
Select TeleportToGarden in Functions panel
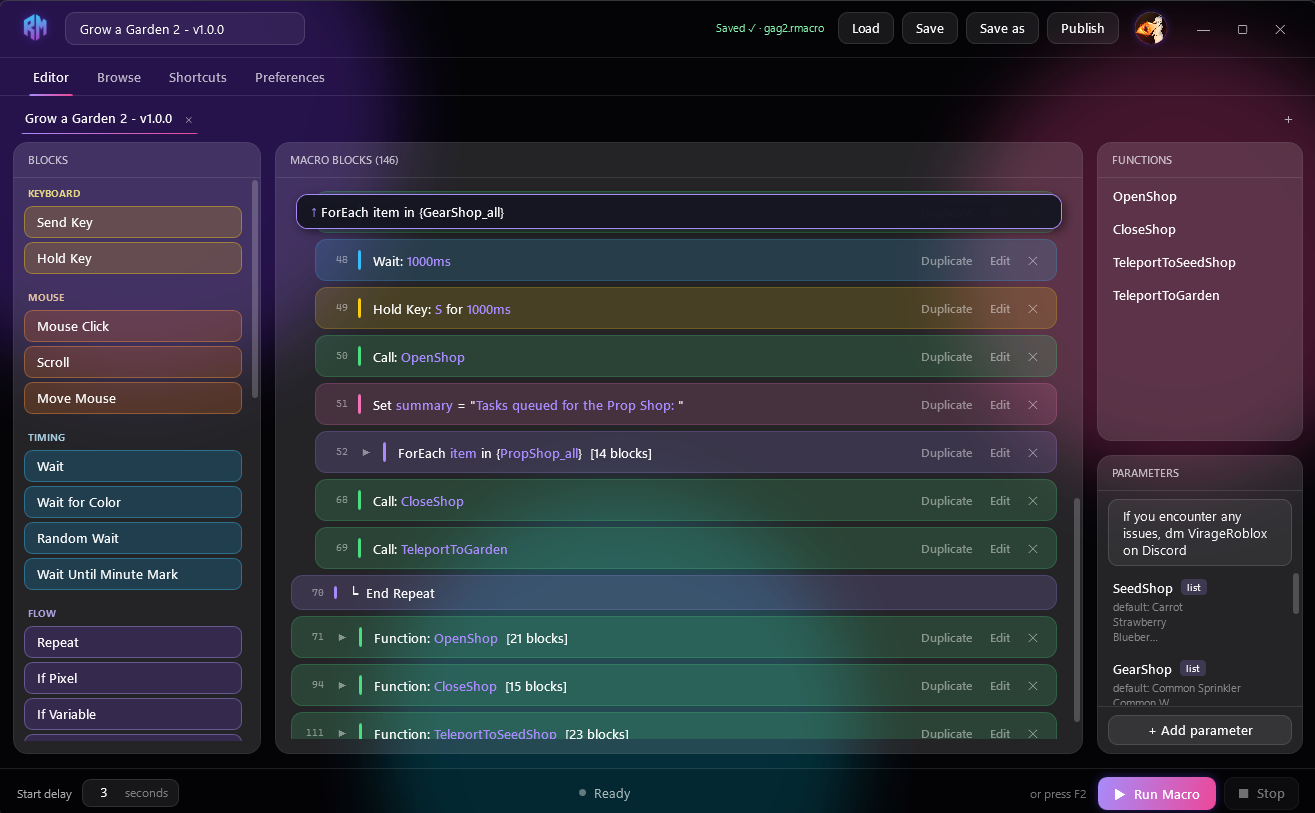click(x=1166, y=296)
